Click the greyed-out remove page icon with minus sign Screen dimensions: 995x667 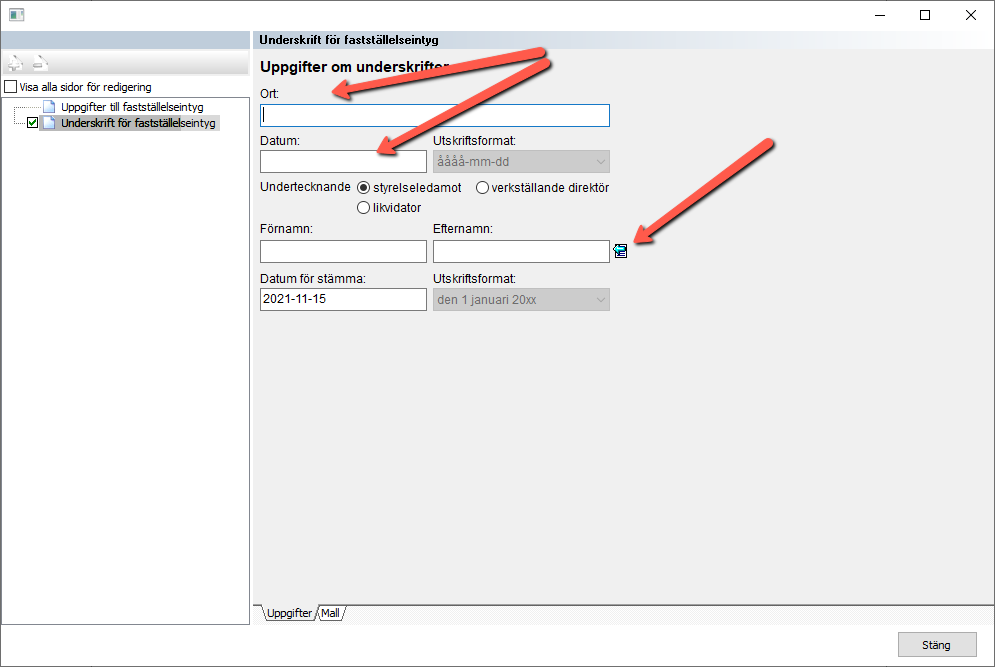click(x=40, y=62)
